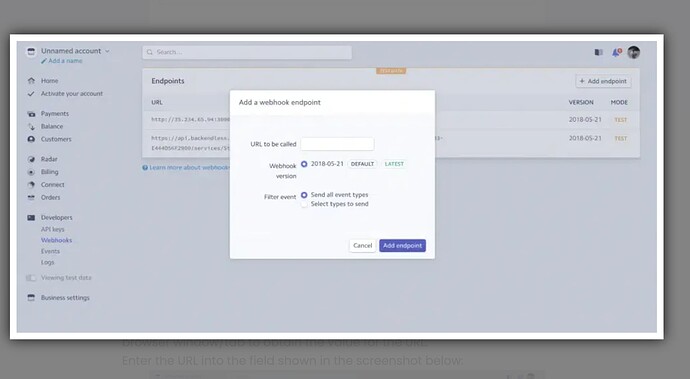Toggle the Viewing test data switch
The width and height of the screenshot is (690, 379).
pos(31,278)
